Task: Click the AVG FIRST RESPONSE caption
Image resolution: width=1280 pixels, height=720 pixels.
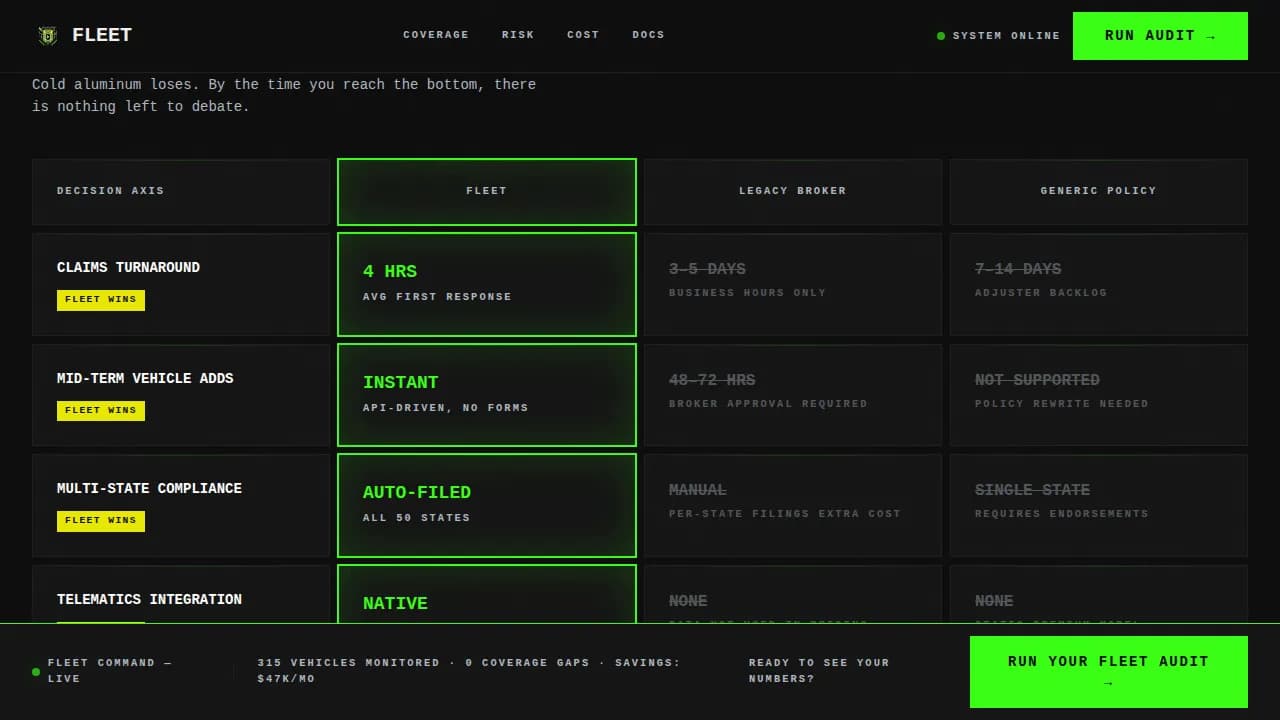Action: pos(437,297)
